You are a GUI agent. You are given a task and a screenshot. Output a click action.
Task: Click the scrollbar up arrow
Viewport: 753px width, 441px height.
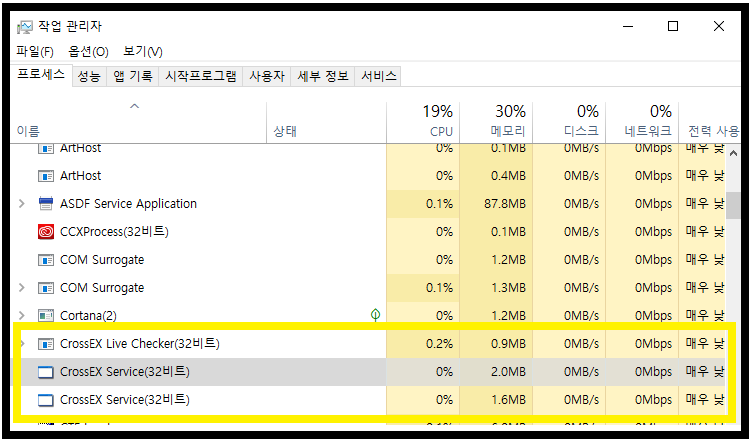point(733,154)
